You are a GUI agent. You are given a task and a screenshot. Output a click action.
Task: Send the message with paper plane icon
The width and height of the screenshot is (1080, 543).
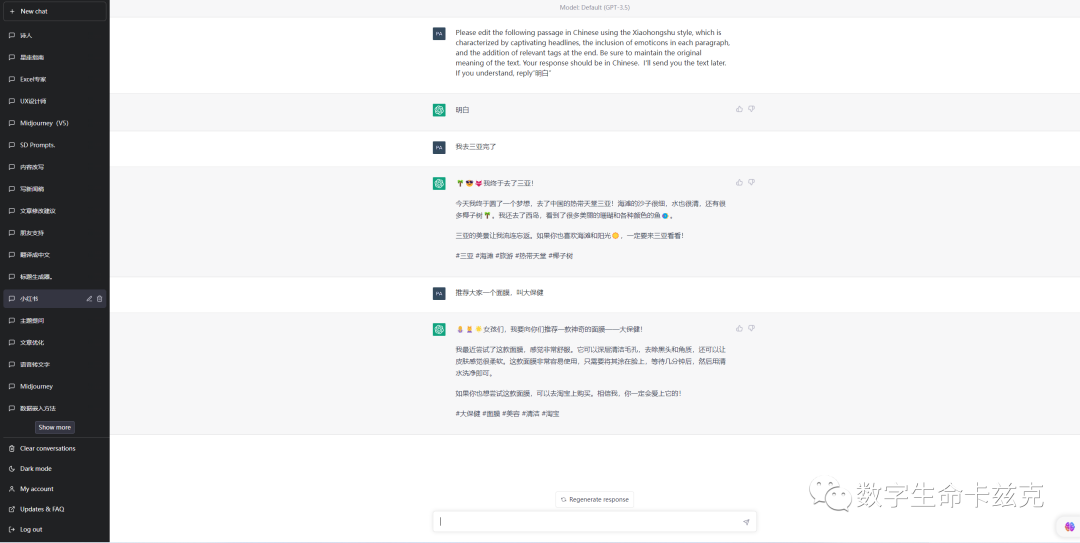pyautogui.click(x=746, y=522)
